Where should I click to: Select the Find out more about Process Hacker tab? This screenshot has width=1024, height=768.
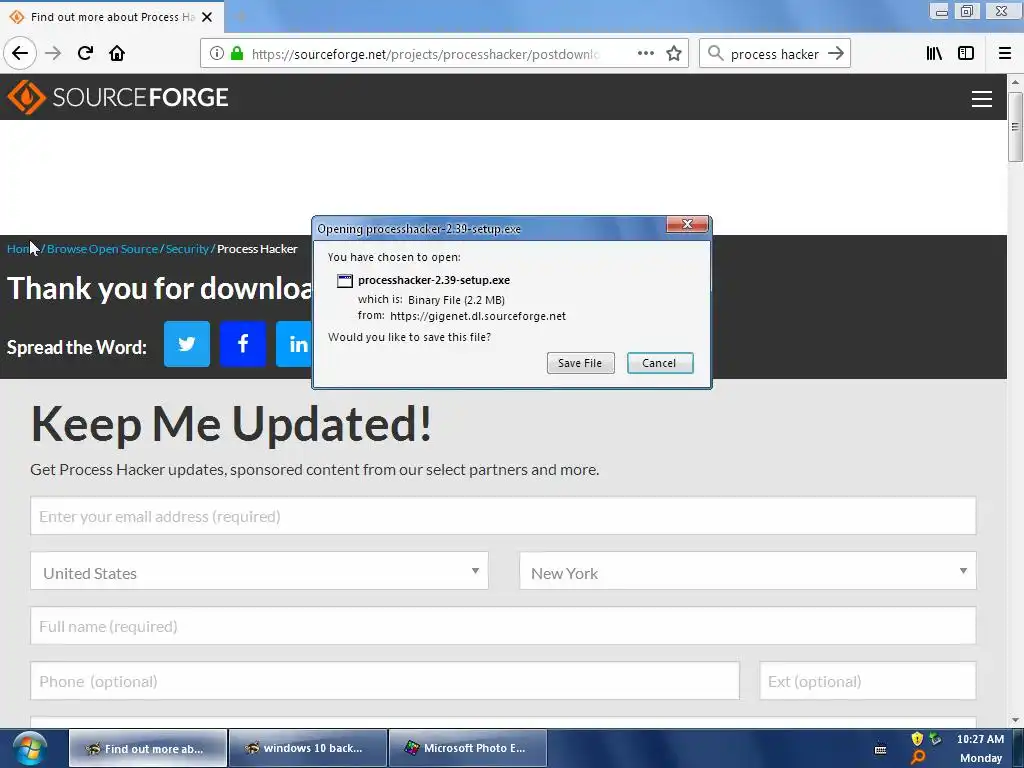coord(112,17)
